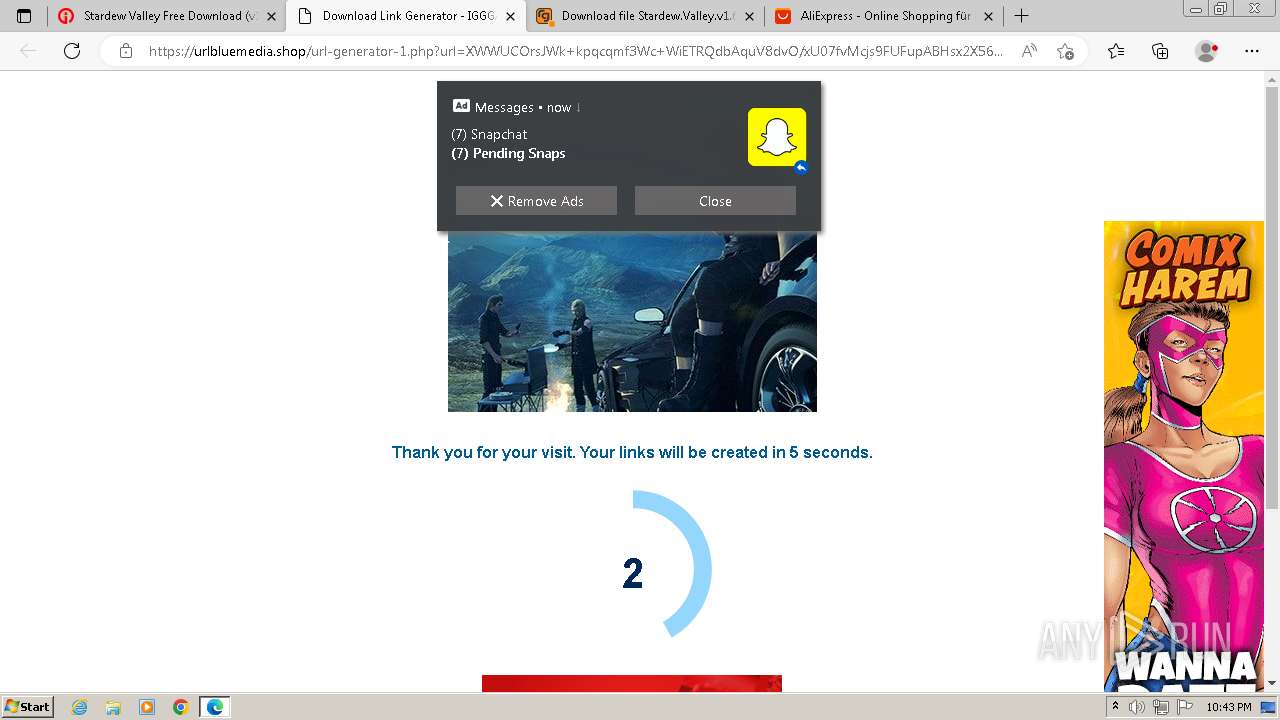1280x720 pixels.
Task: Click the scrollbar down arrow
Action: 1272,683
